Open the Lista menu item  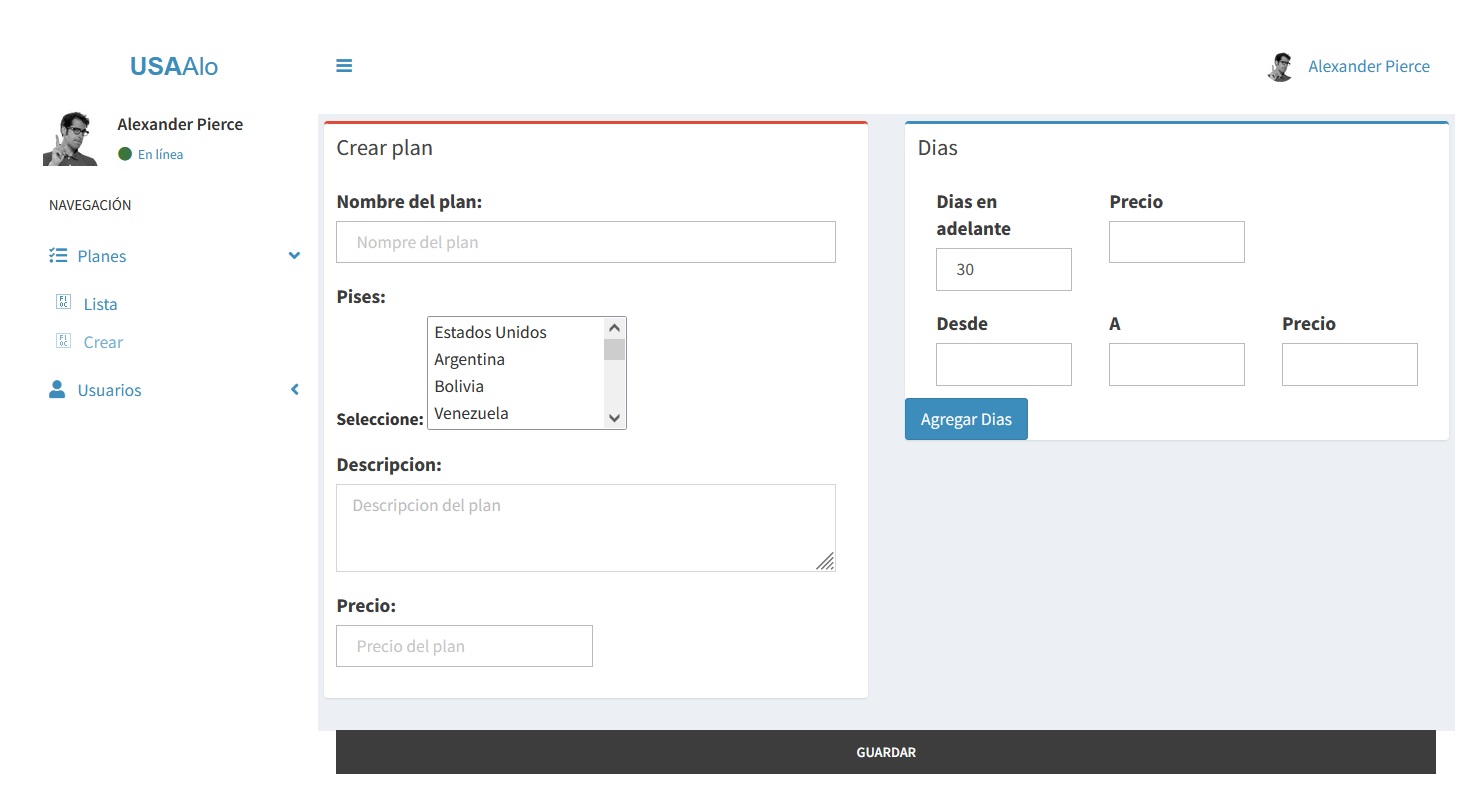click(100, 304)
